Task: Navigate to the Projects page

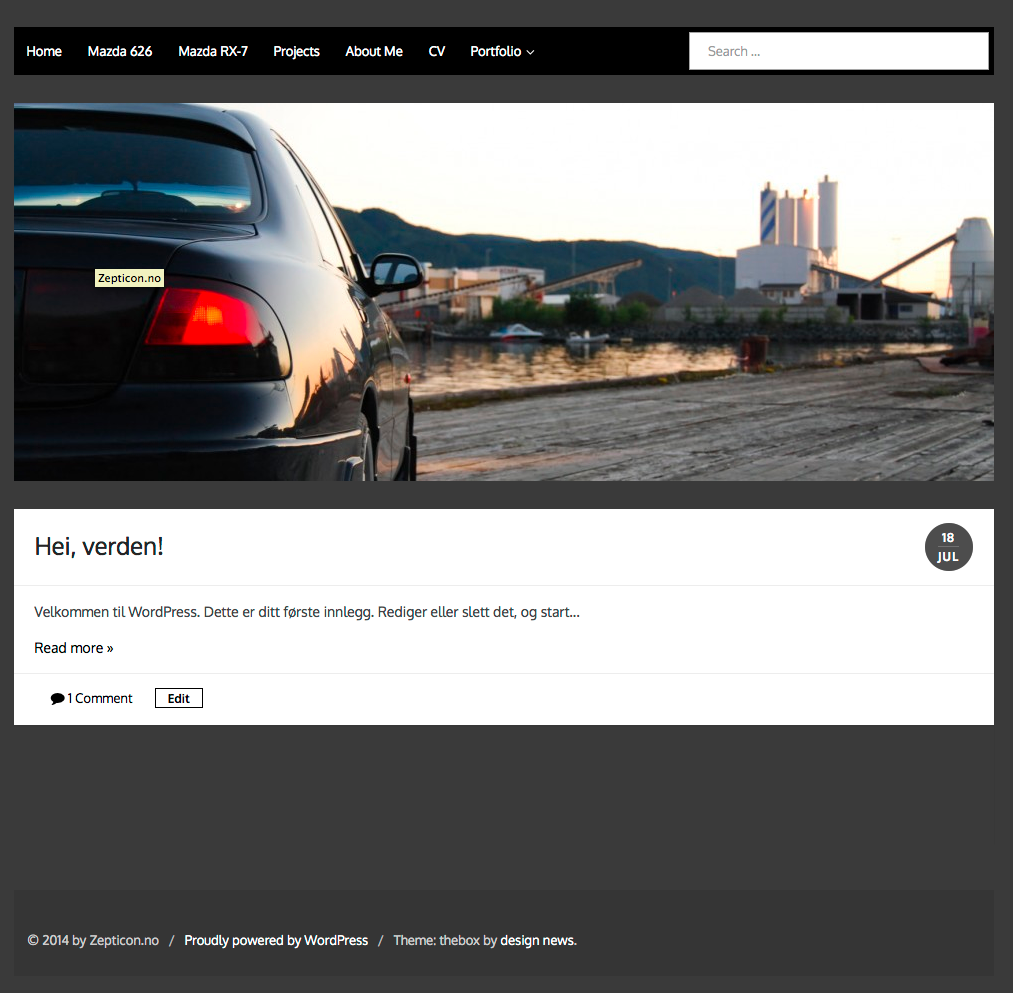Action: point(296,51)
